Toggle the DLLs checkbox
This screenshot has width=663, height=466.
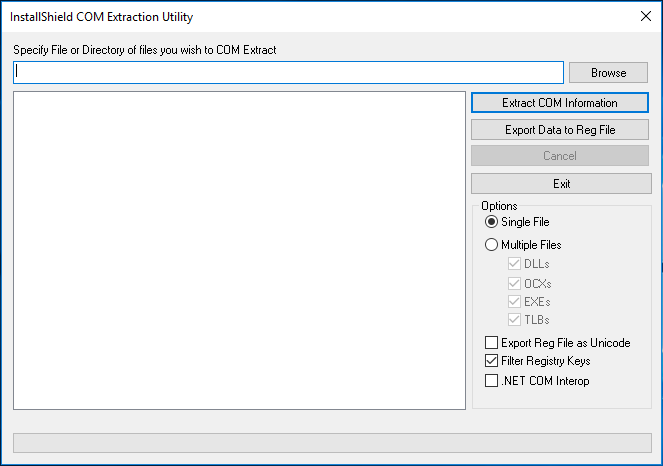click(514, 263)
